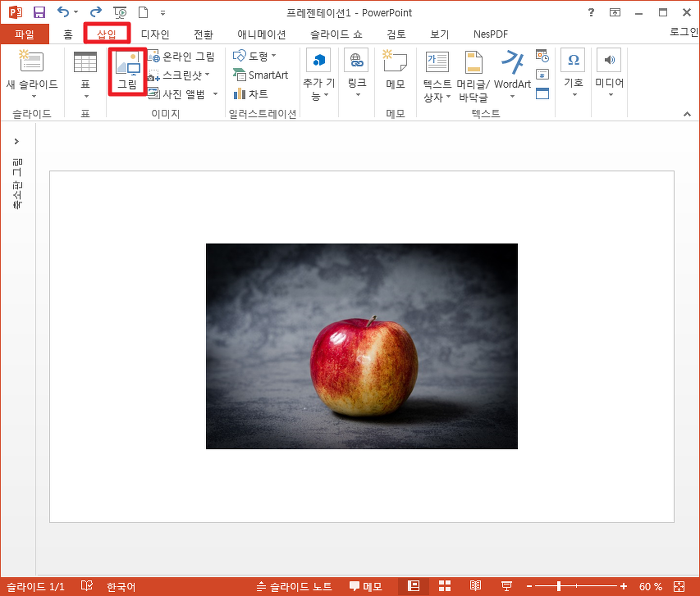Fit slide to current window
Image resolution: width=700 pixels, height=596 pixels.
pyautogui.click(x=679, y=586)
